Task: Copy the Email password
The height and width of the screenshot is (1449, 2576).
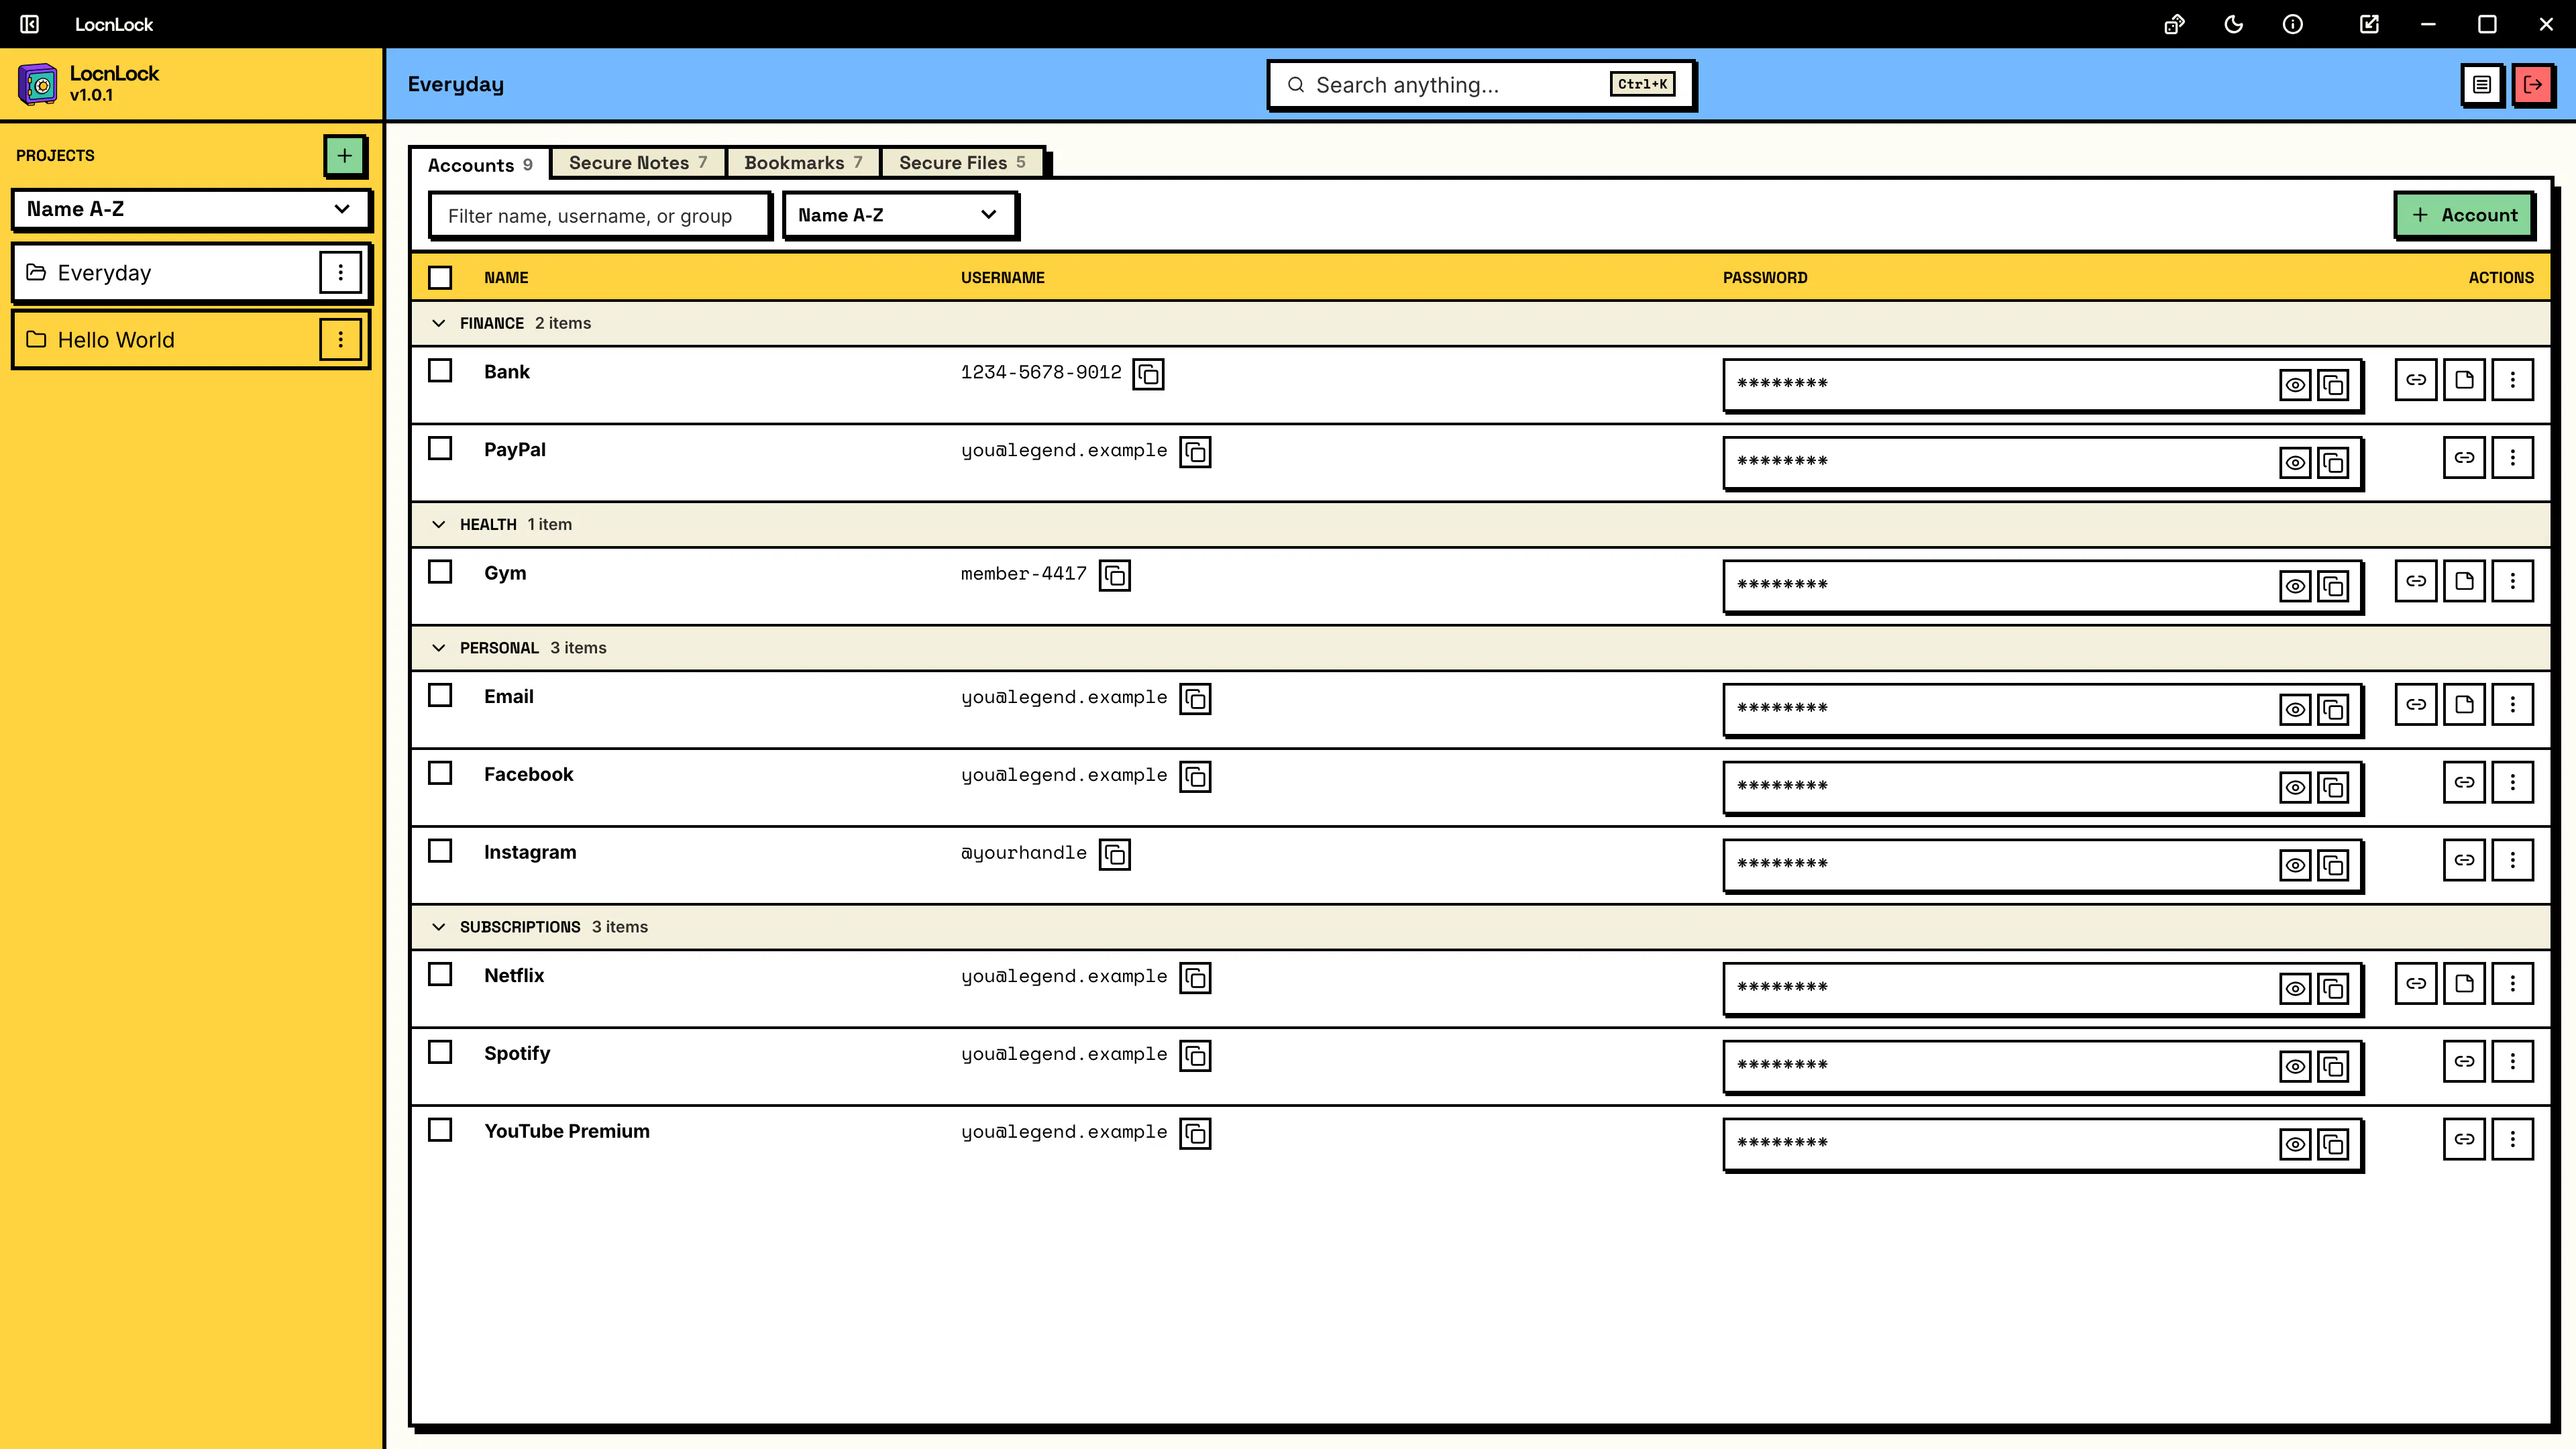Action: (2333, 710)
